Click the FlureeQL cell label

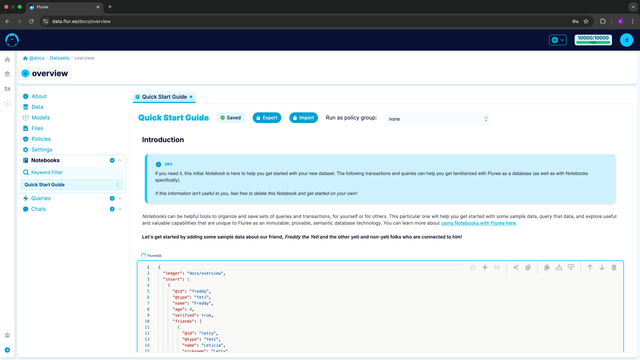[x=151, y=256]
